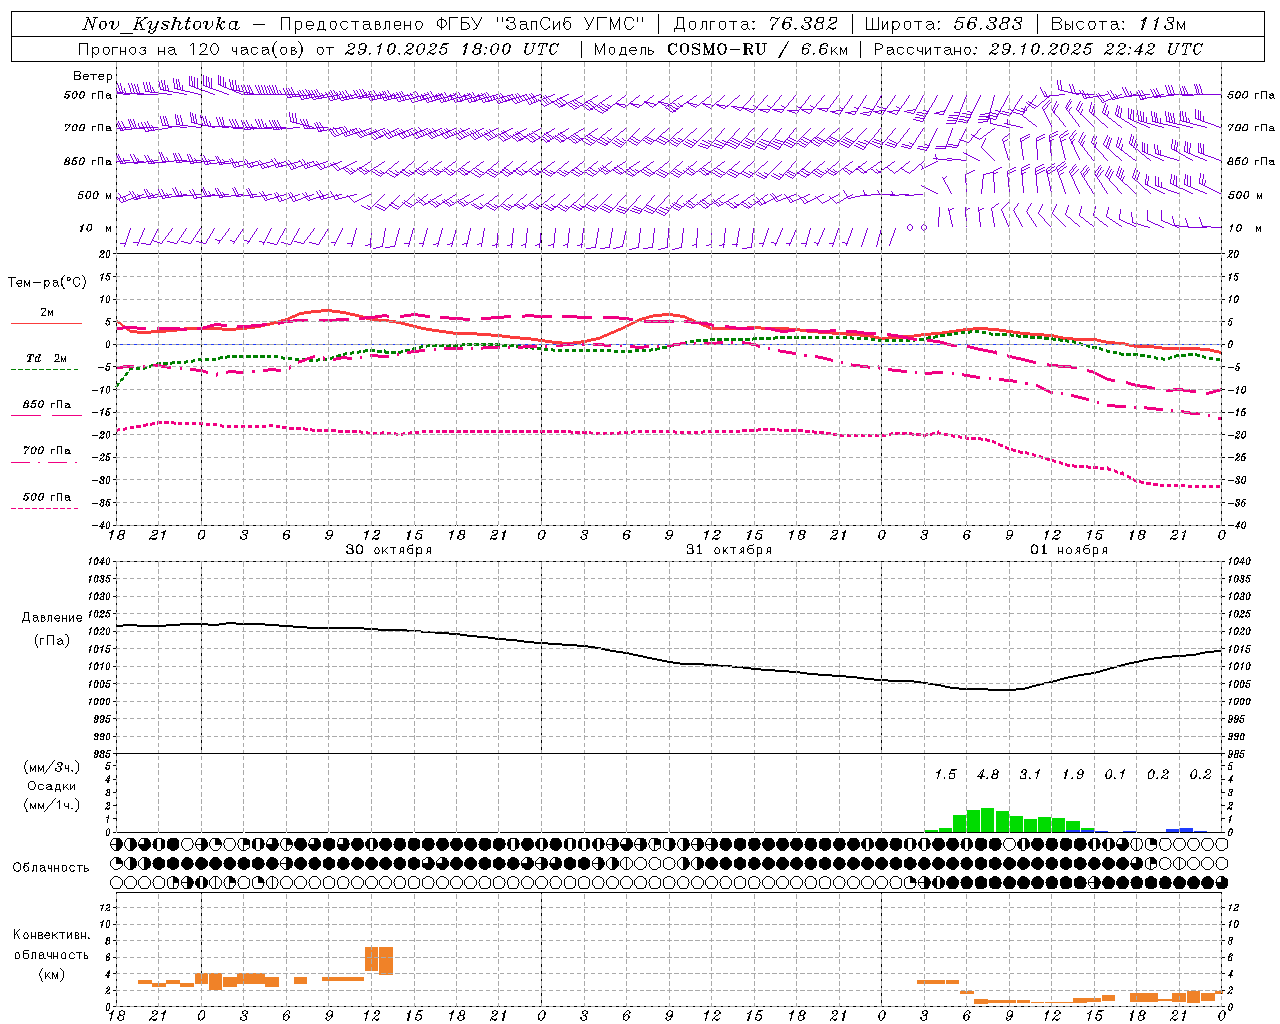Screen dimensions: 1280x1024
Task: Click the dotted magenta line sample under 500 гПа legend
Action: (x=44, y=508)
